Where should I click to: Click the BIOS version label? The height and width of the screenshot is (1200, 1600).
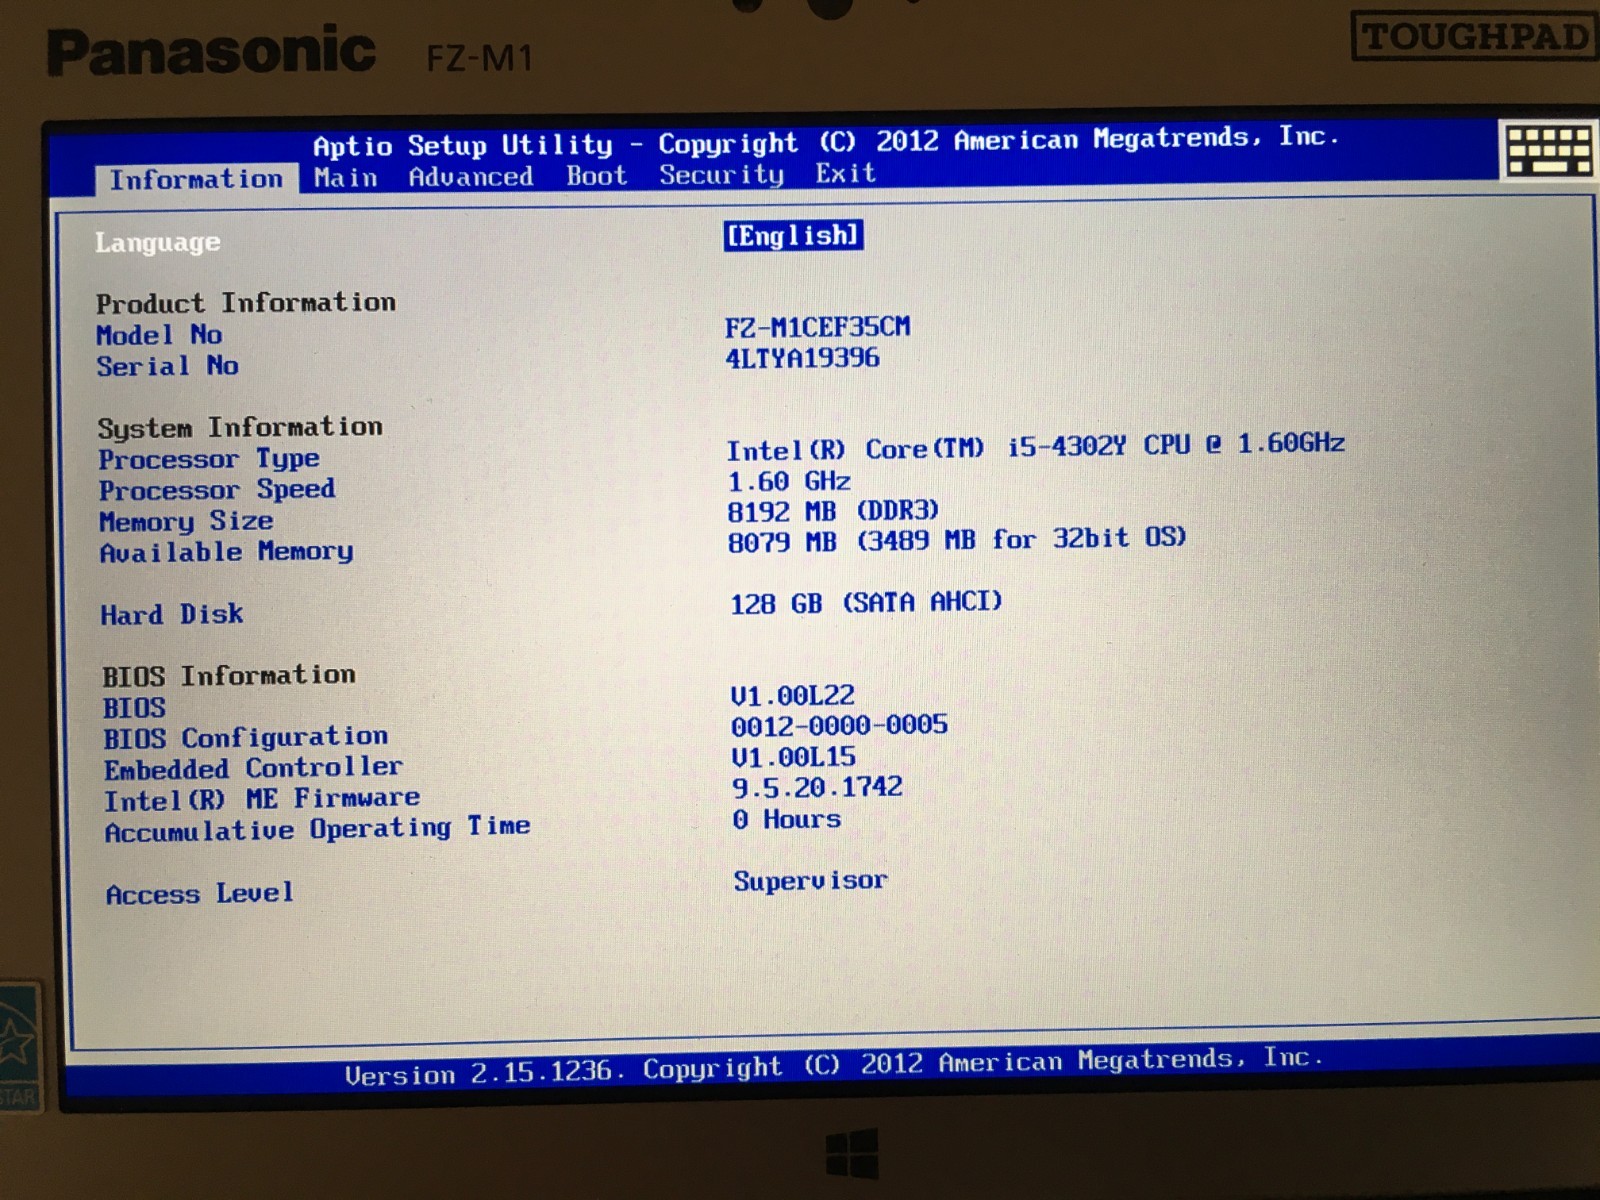tap(134, 708)
